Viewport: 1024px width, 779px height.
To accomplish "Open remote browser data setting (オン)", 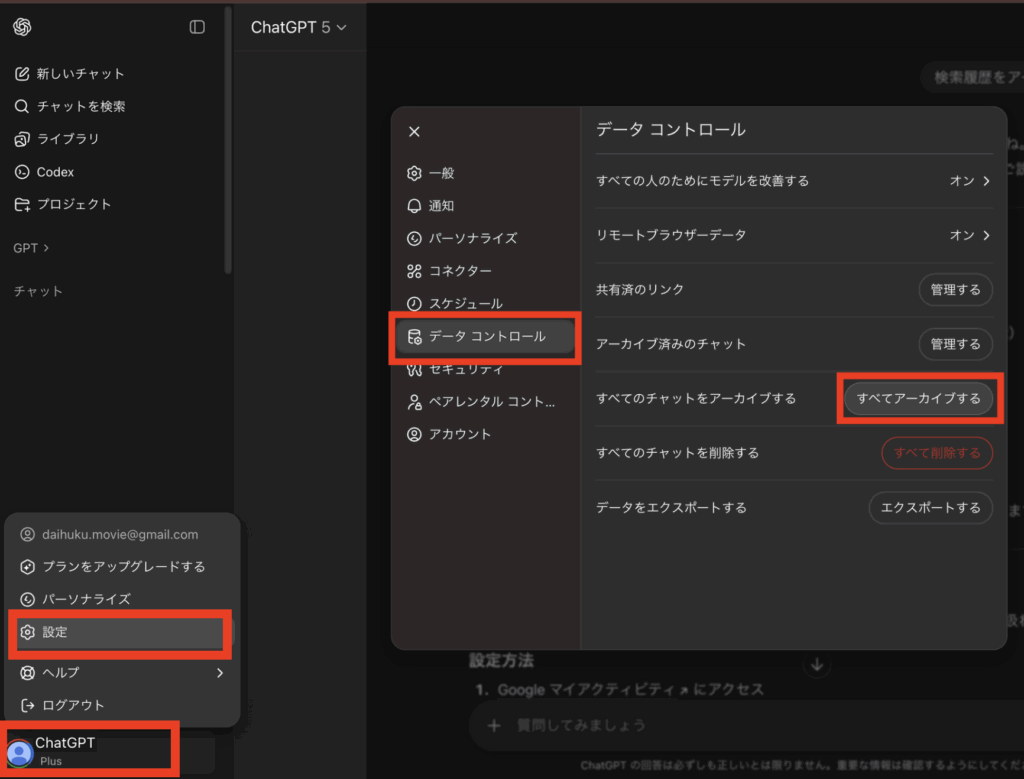I will [969, 235].
